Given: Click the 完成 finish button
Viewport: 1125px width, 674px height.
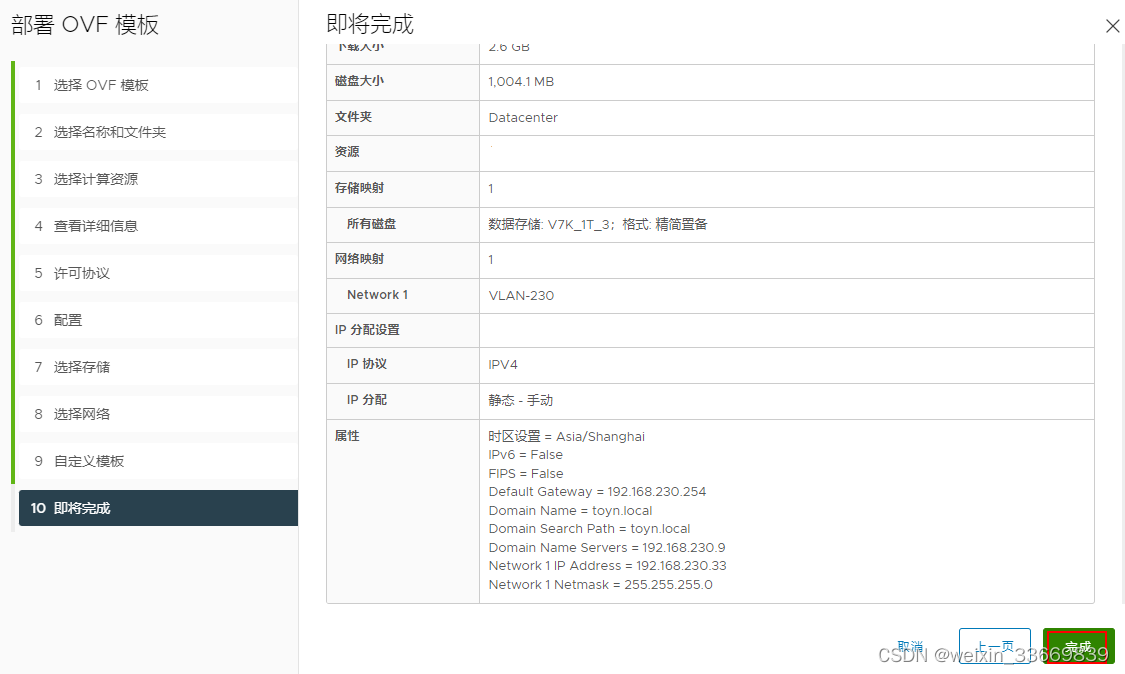Looking at the screenshot, I should tap(1078, 646).
